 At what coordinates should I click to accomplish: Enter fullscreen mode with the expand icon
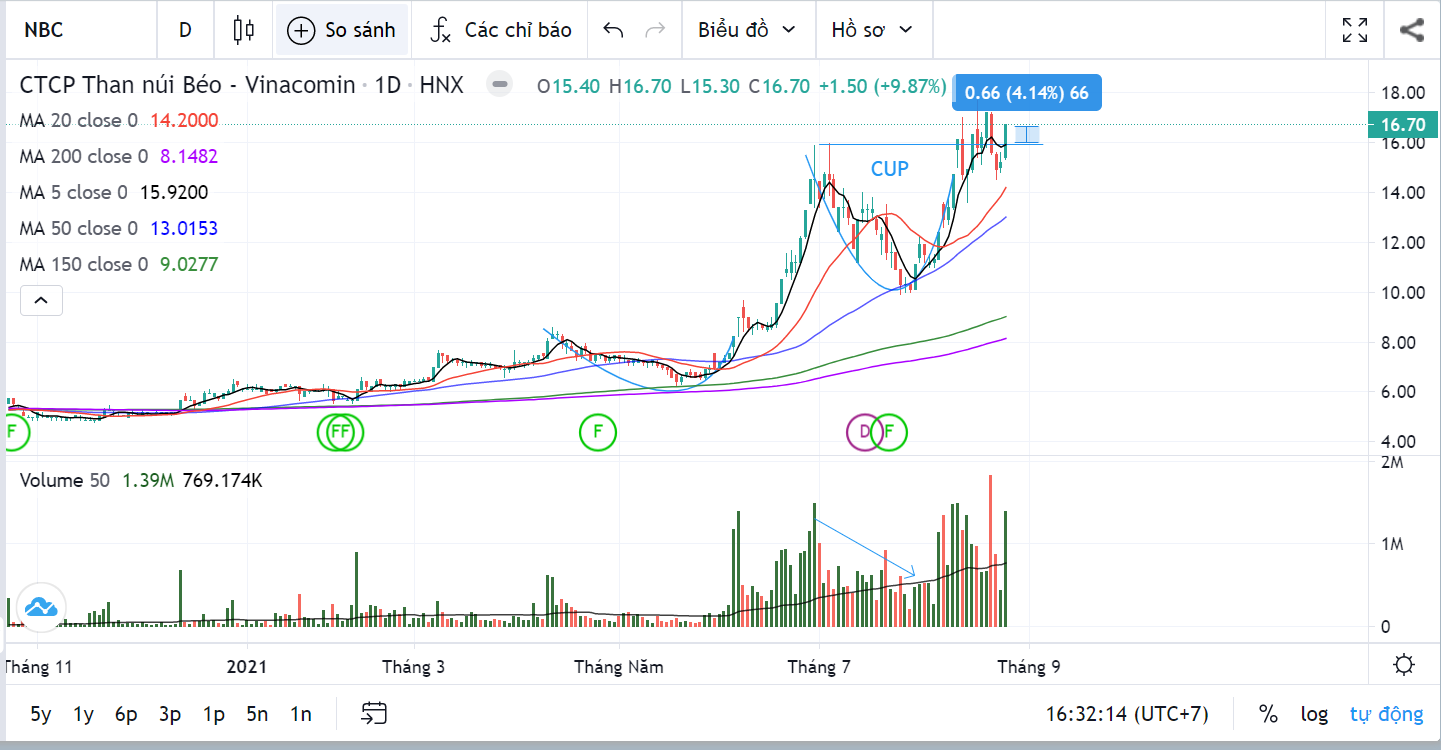[1355, 30]
